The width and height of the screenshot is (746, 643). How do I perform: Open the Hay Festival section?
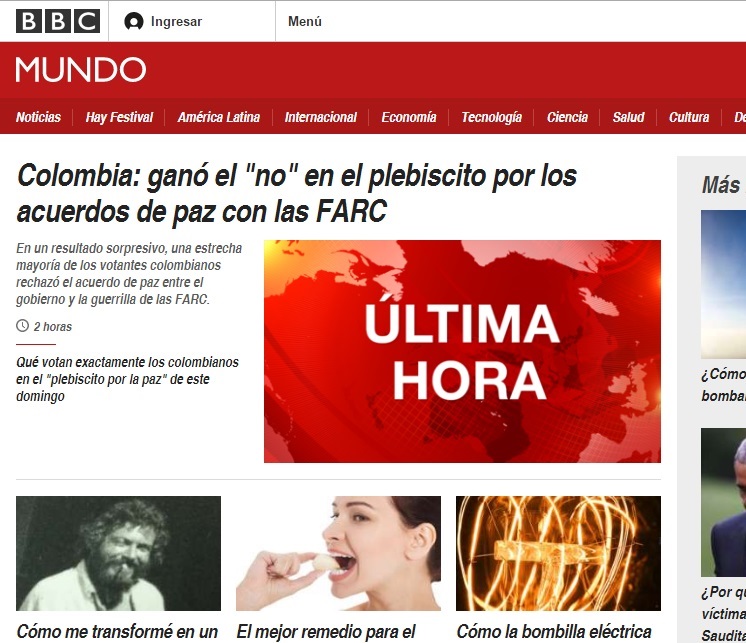click(119, 117)
